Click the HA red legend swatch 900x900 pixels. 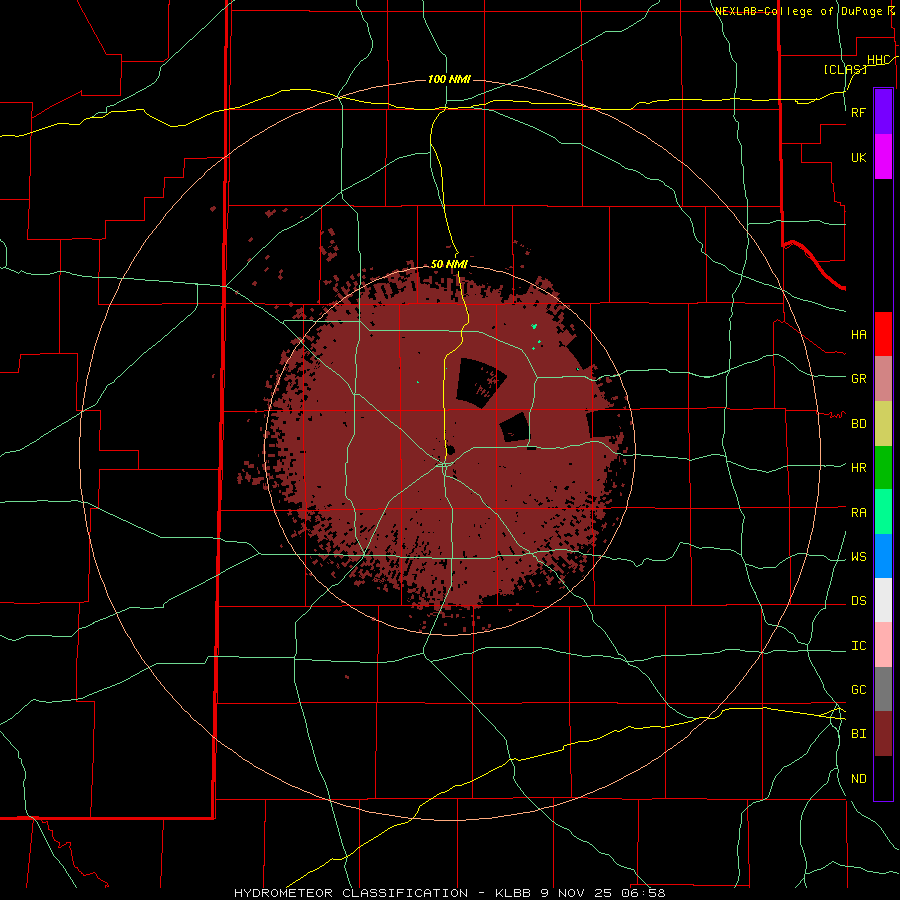coord(883,334)
